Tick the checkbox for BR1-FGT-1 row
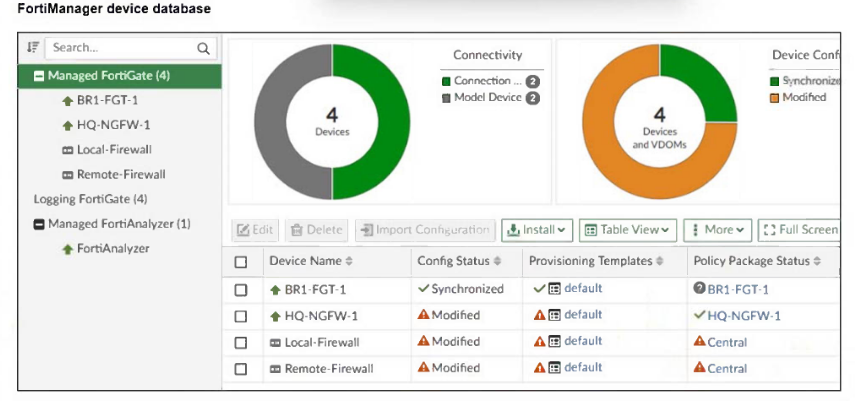 tap(241, 290)
